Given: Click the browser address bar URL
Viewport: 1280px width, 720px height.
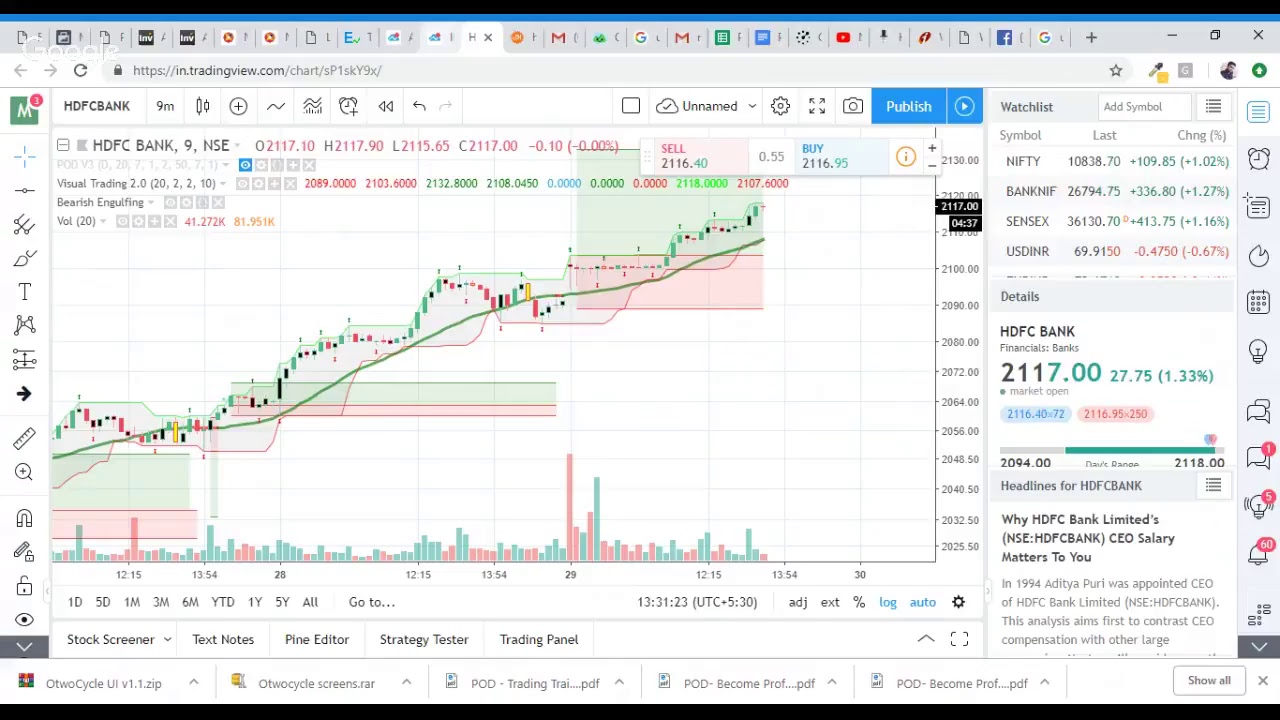Looking at the screenshot, I should 257,71.
